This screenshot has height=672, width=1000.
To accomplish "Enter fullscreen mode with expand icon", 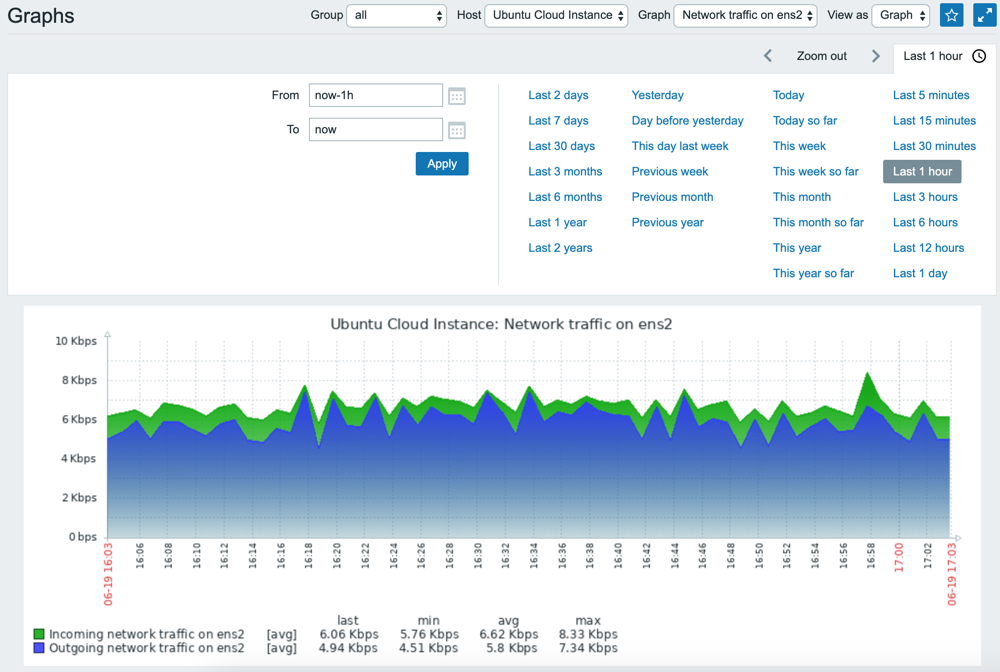I will coord(984,16).
